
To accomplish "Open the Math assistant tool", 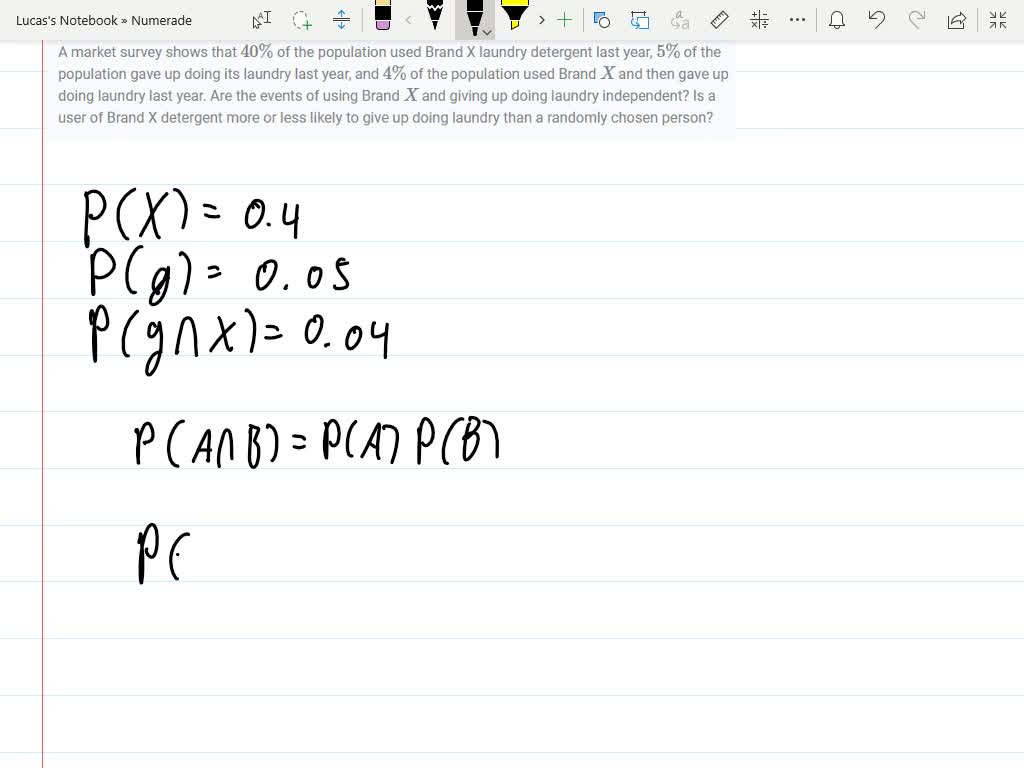I will pyautogui.click(x=759, y=20).
